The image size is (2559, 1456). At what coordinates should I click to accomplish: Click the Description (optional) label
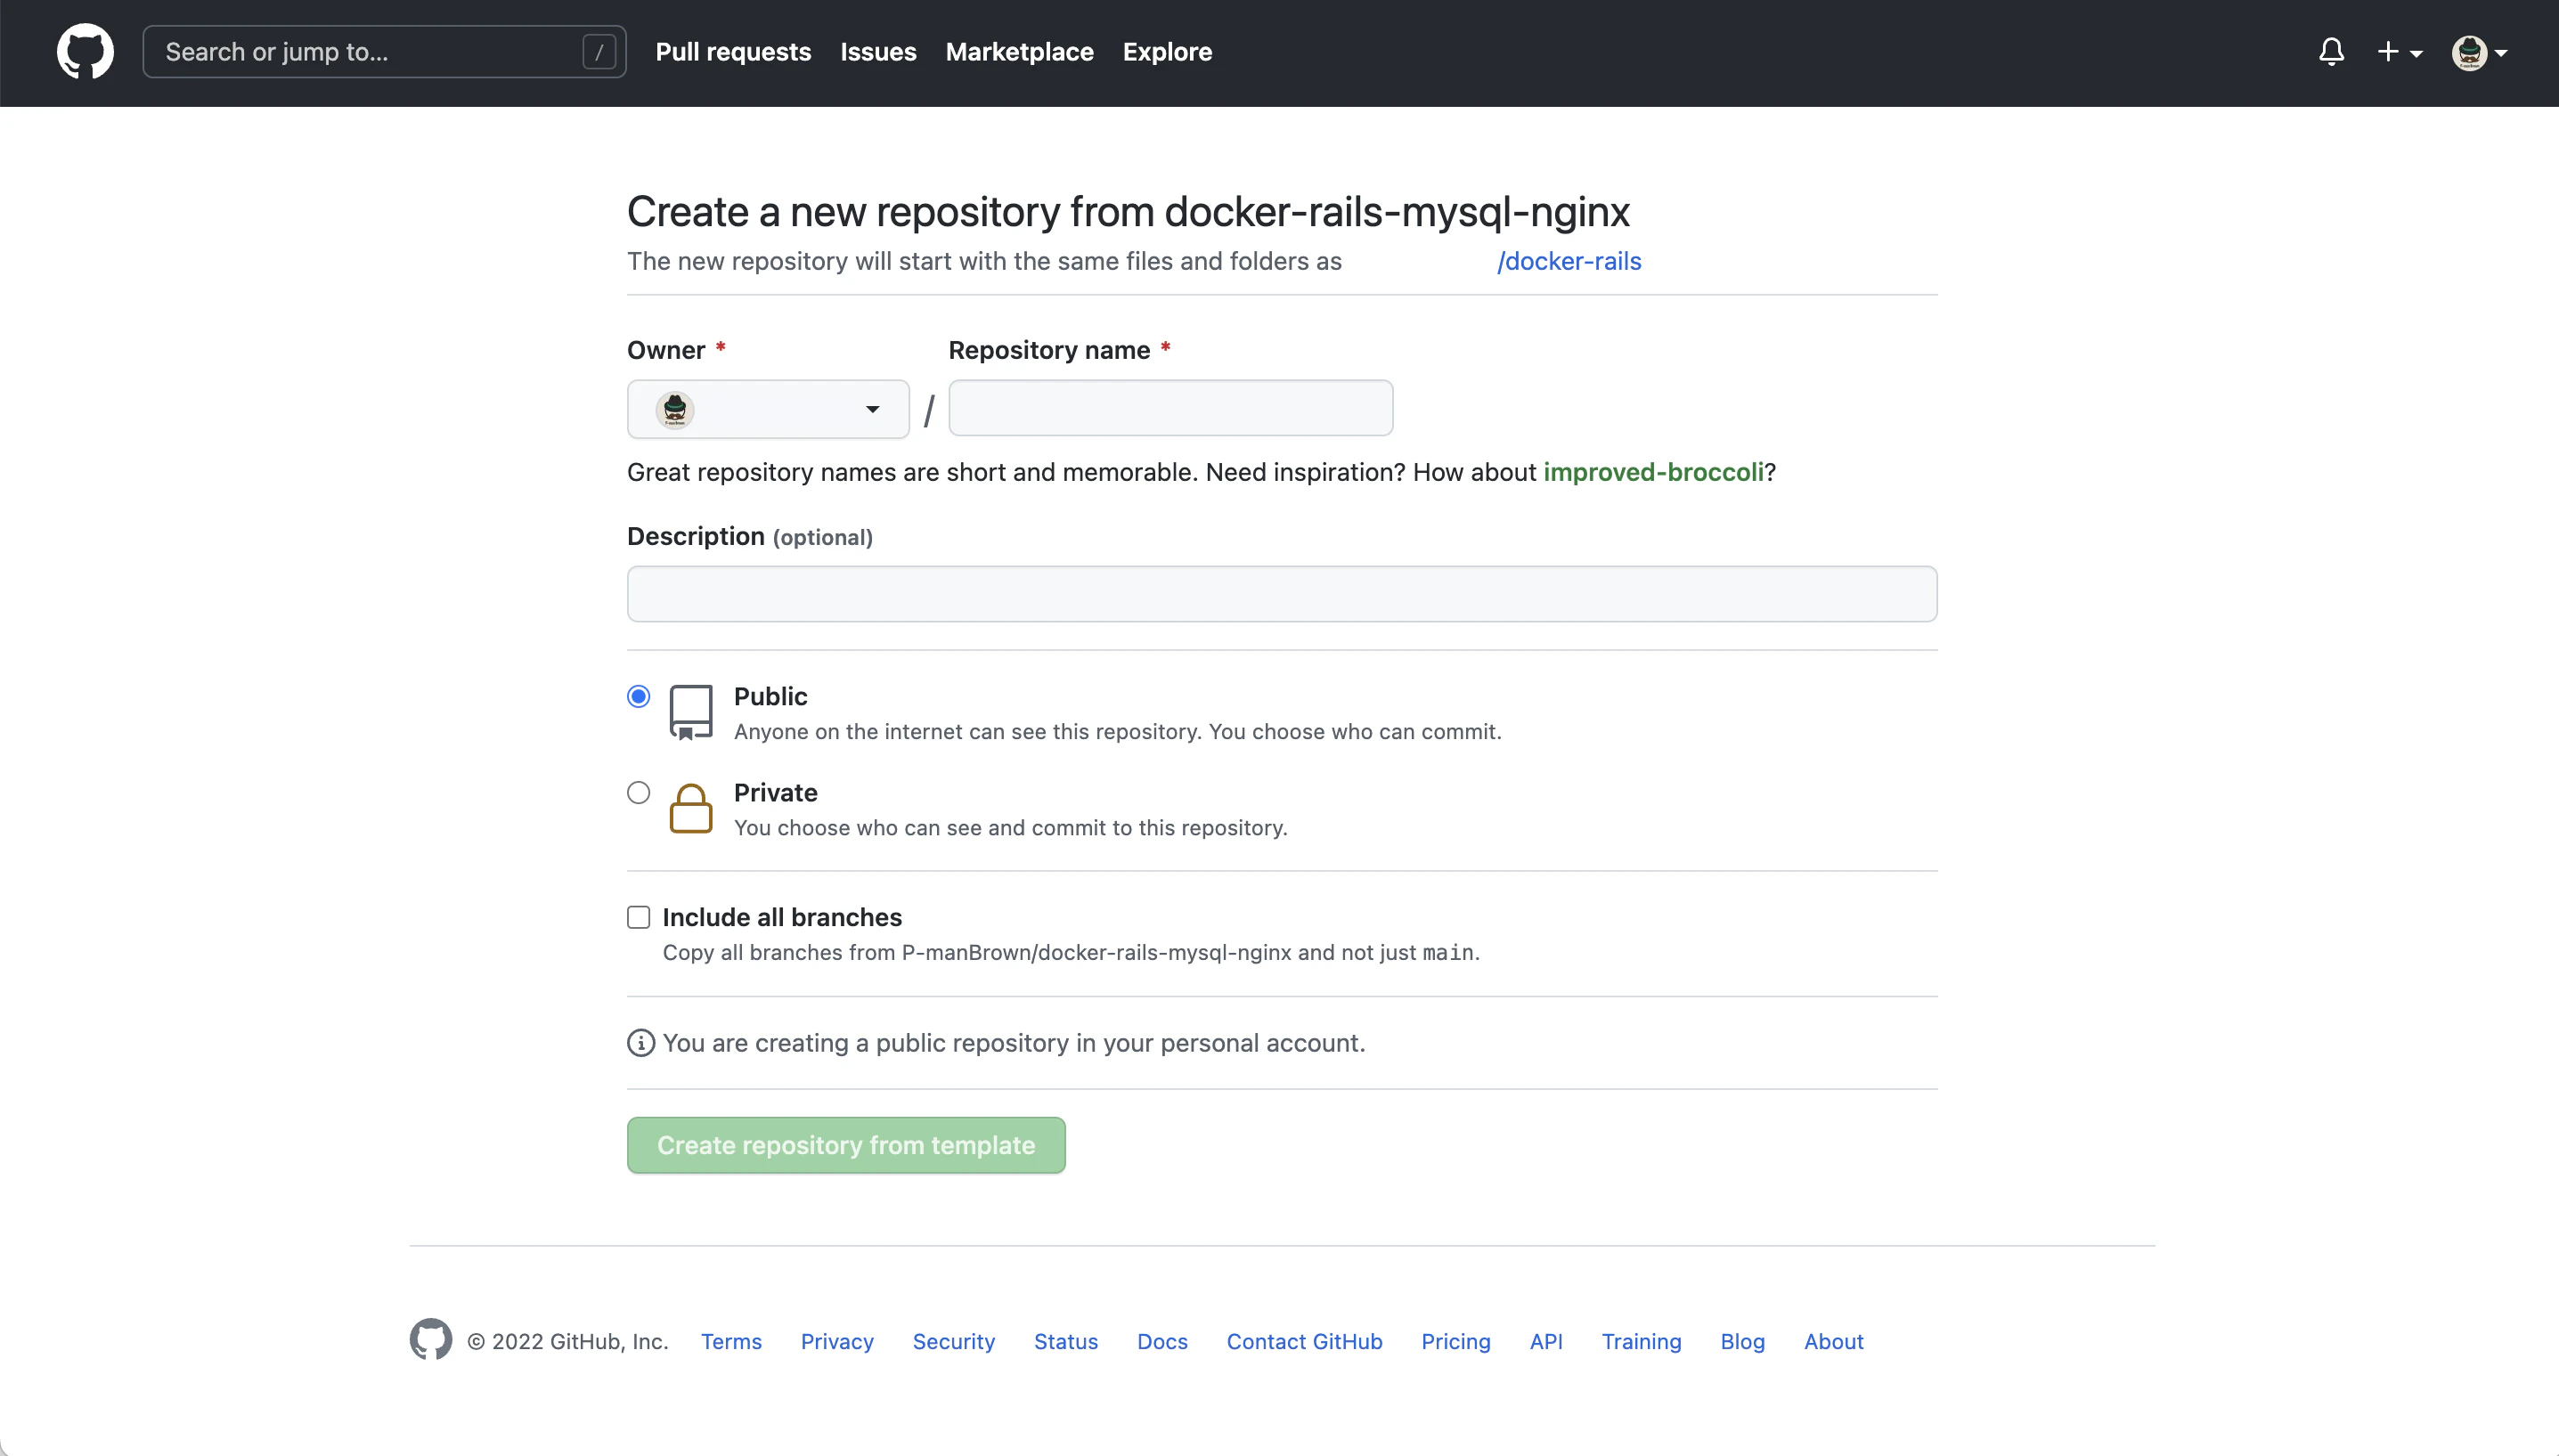(x=750, y=536)
